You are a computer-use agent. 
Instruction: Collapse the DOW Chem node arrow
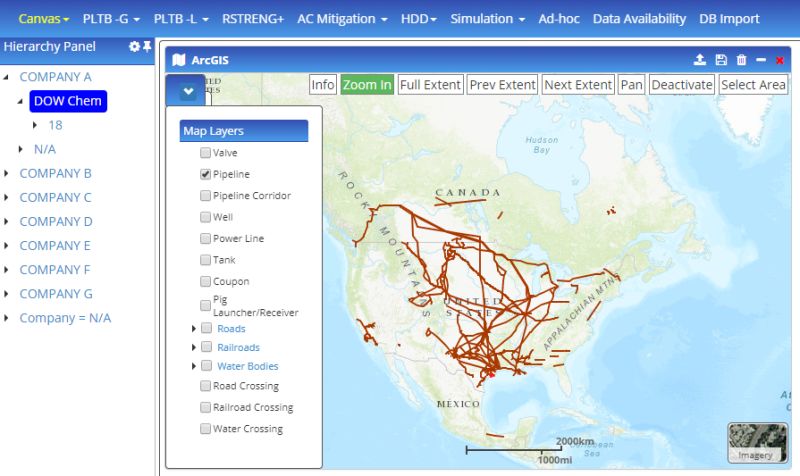click(20, 101)
